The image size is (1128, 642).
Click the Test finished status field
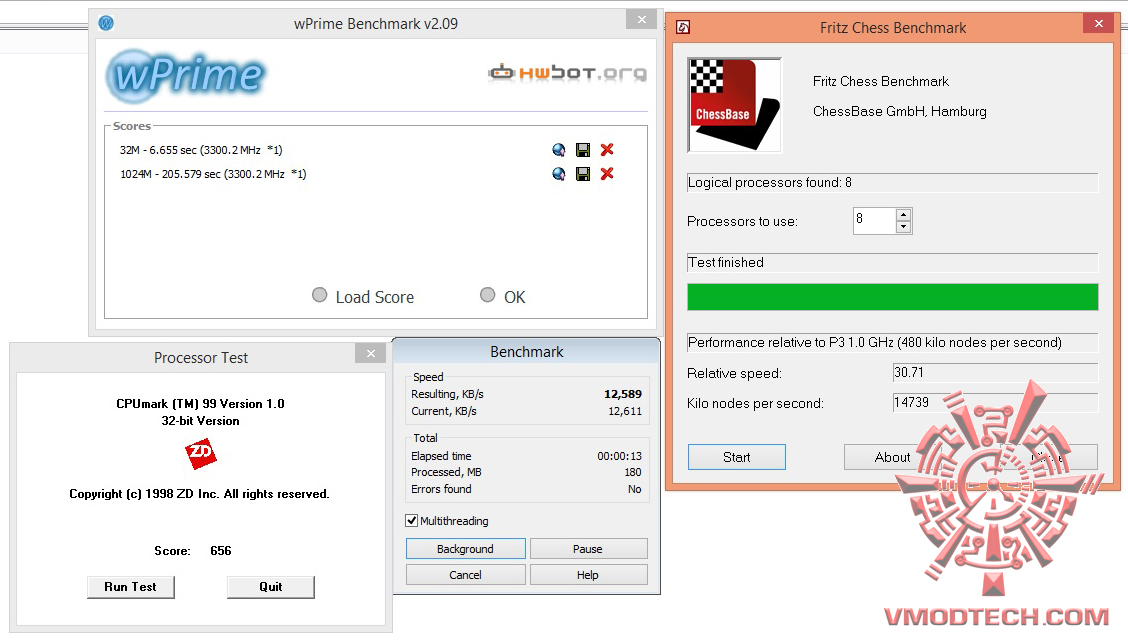893,263
